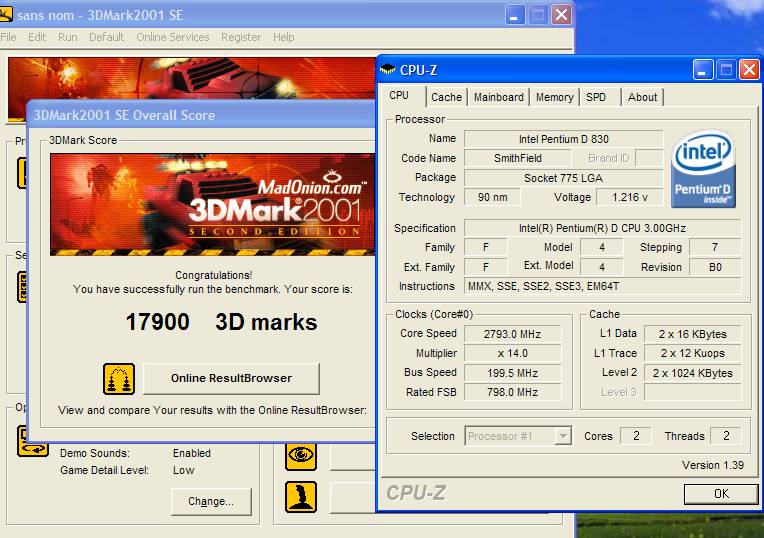Click the tree icon beside Online ResultBrowser
This screenshot has height=538, width=764.
(x=119, y=379)
